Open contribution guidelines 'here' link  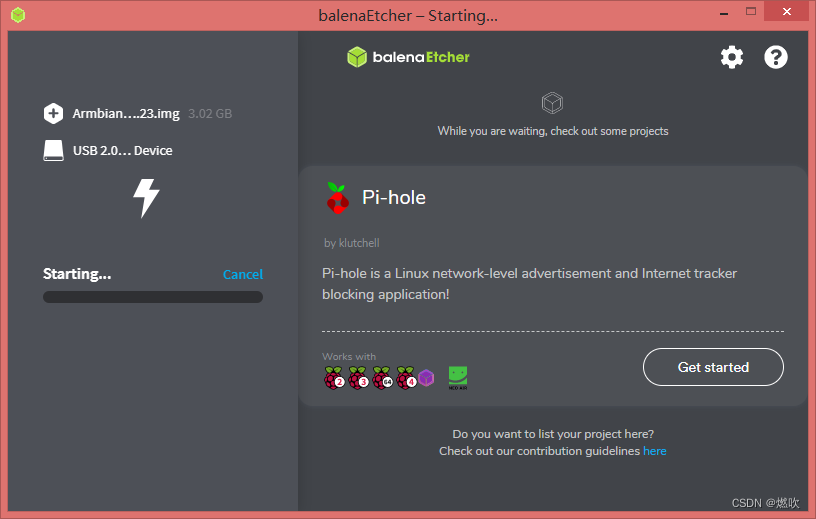tap(655, 451)
